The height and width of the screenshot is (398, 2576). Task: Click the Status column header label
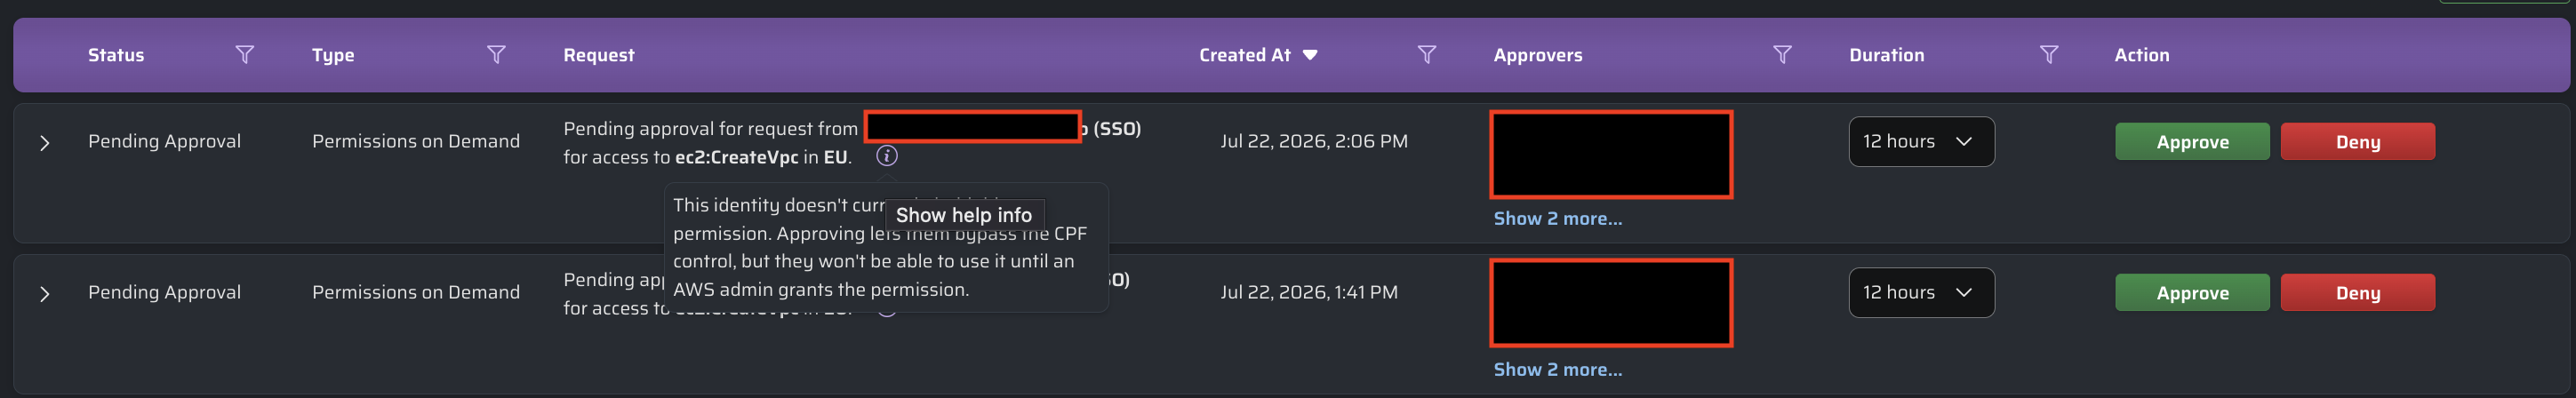point(116,55)
